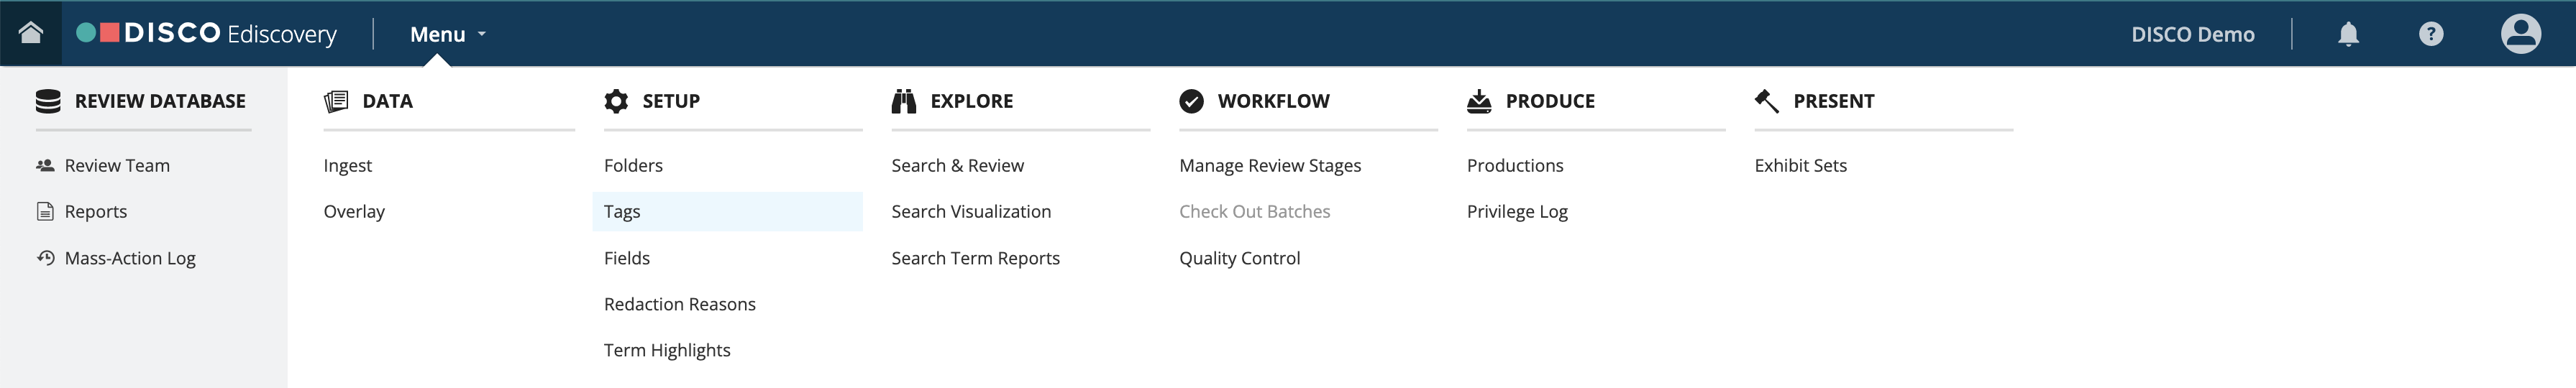
Task: Click the Setup gear icon
Action: coord(616,101)
